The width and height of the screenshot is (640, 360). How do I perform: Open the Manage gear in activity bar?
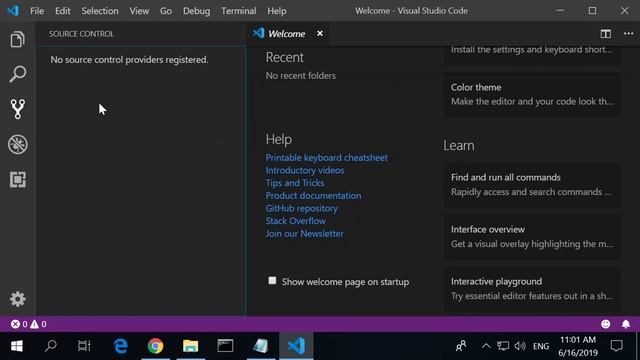click(x=18, y=299)
